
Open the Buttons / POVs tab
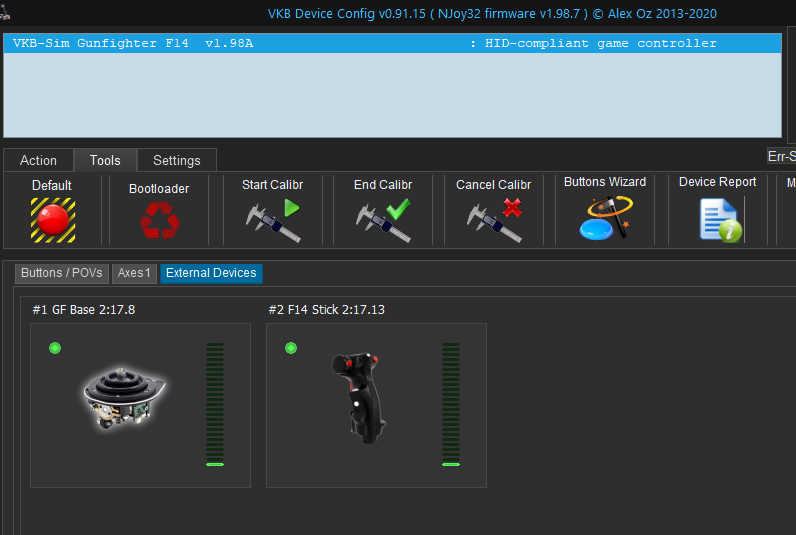tap(62, 273)
